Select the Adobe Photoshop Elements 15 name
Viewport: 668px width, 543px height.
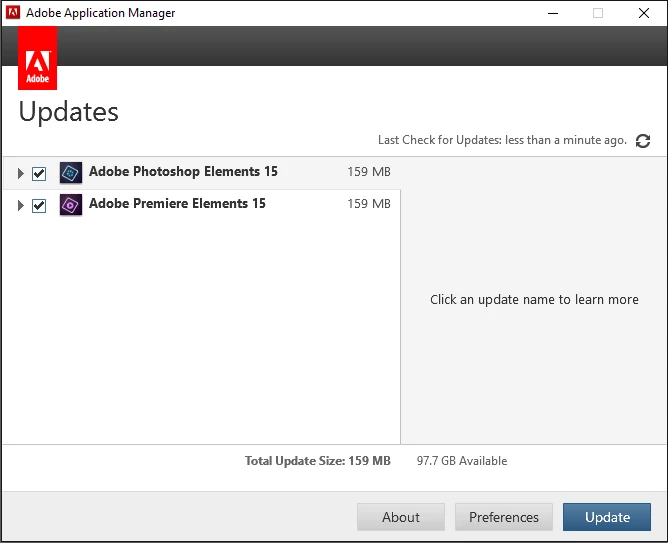point(183,172)
